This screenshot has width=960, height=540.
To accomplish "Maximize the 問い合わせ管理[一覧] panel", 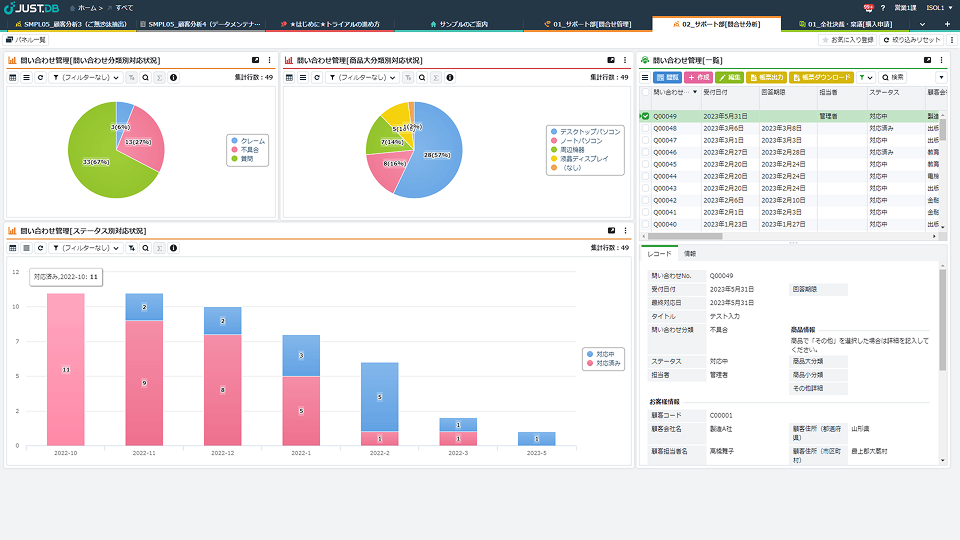I will click(927, 60).
